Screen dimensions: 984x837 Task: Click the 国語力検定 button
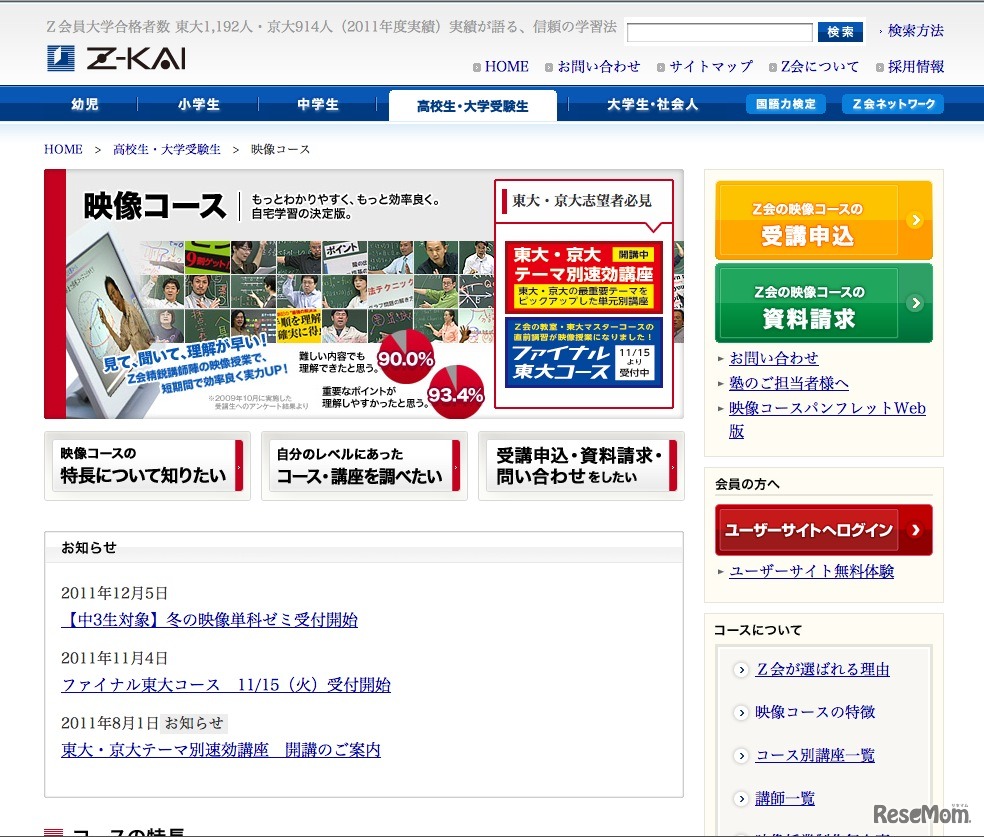point(786,104)
